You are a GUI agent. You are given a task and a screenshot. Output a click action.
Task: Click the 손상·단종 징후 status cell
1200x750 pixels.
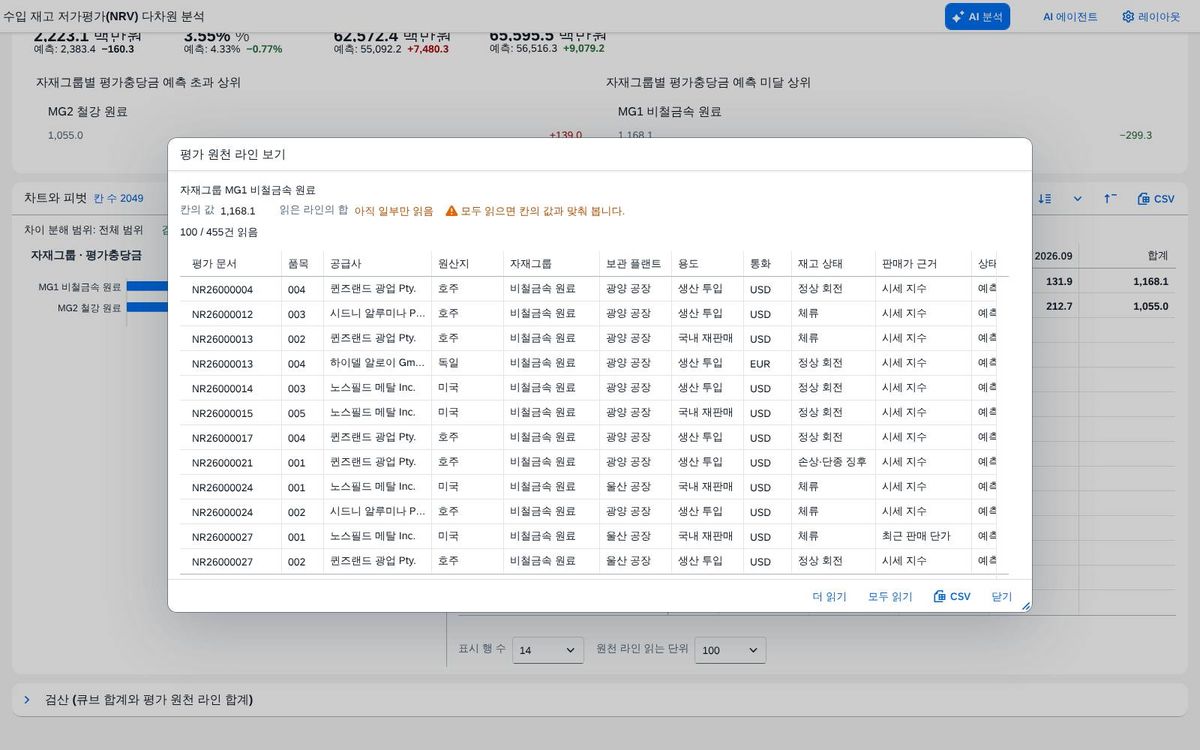[x=833, y=462]
